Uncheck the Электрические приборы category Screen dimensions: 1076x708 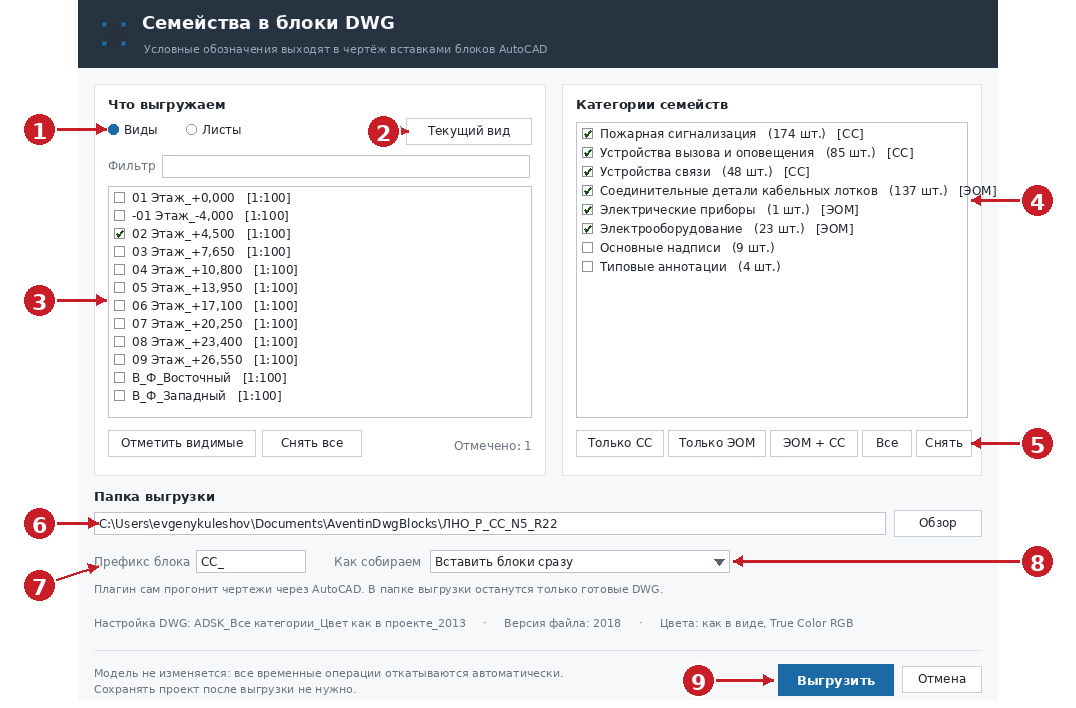(587, 209)
